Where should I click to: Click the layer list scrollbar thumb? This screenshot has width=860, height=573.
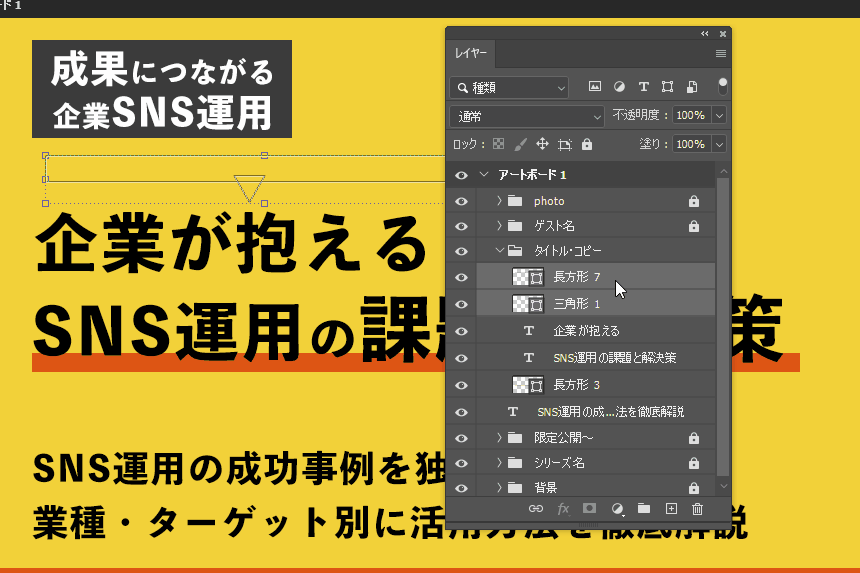pos(723,326)
